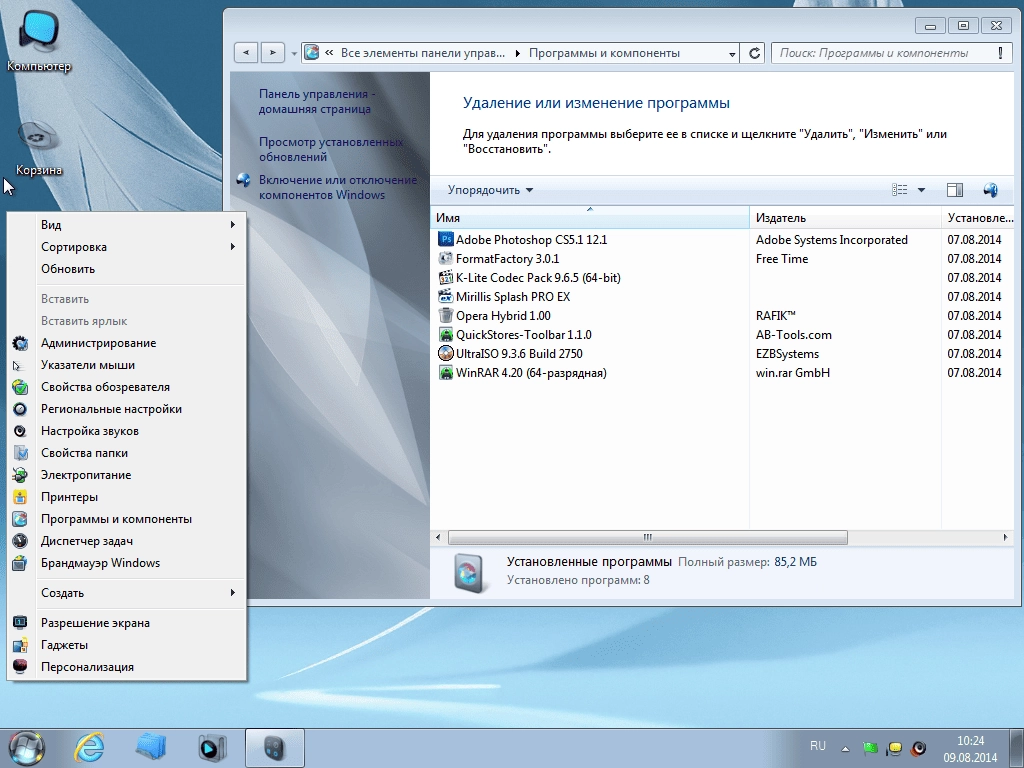The image size is (1024, 768).
Task: Click the Персонализация icon
Action: pos(20,667)
